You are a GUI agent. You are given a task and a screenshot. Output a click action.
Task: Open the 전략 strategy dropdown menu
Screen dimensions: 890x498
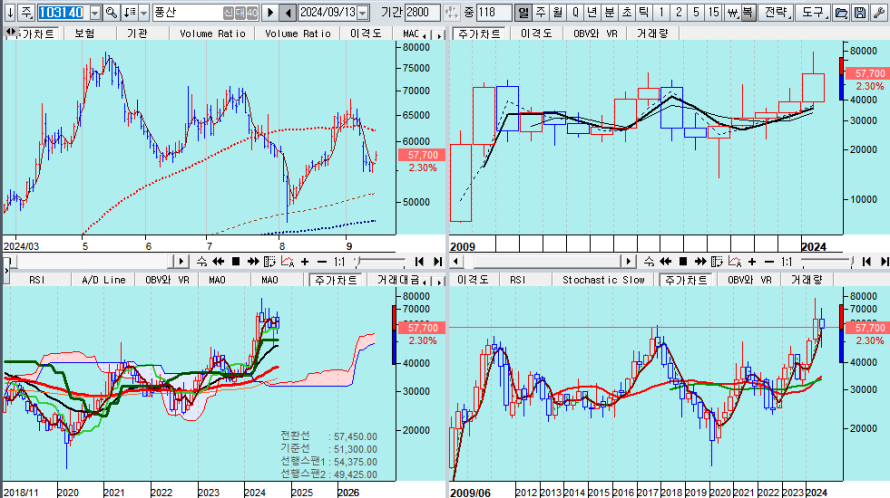777,12
